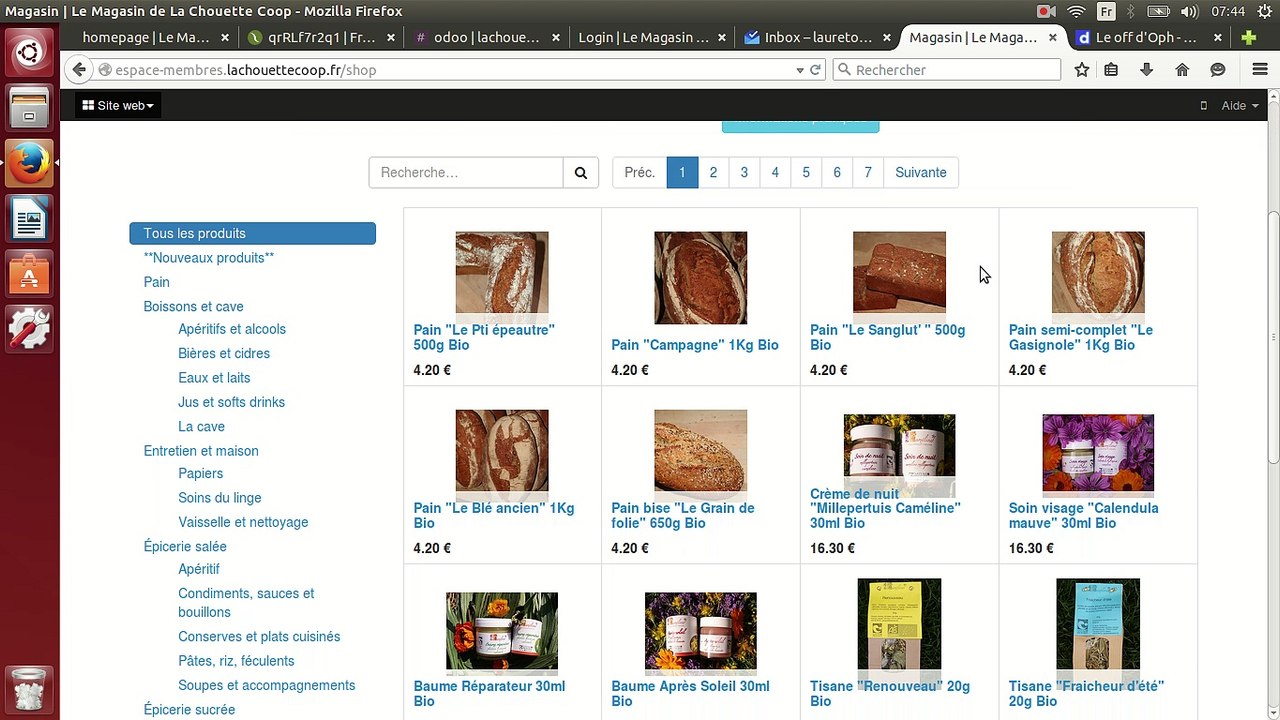Launch LibreOffice Writer from the launcher
1280x720 pixels.
coord(29,218)
